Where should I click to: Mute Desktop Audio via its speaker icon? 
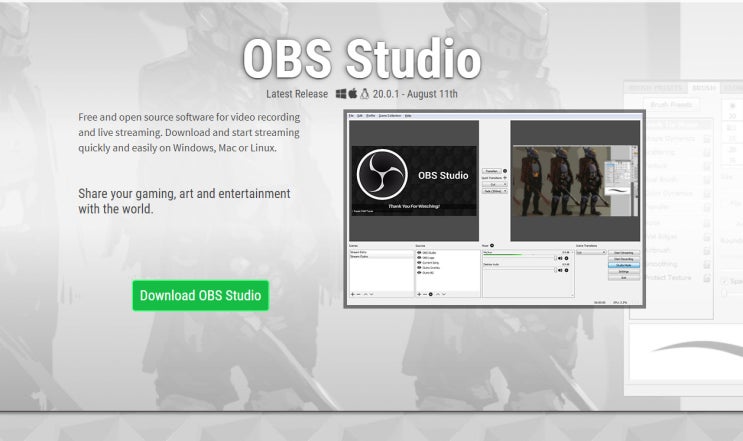(560, 270)
